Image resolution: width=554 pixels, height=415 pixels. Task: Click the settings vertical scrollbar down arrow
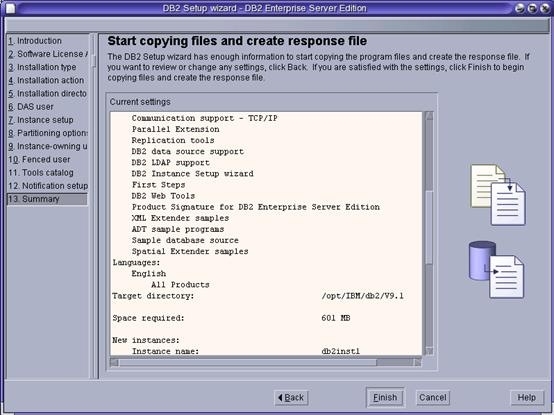[429, 351]
